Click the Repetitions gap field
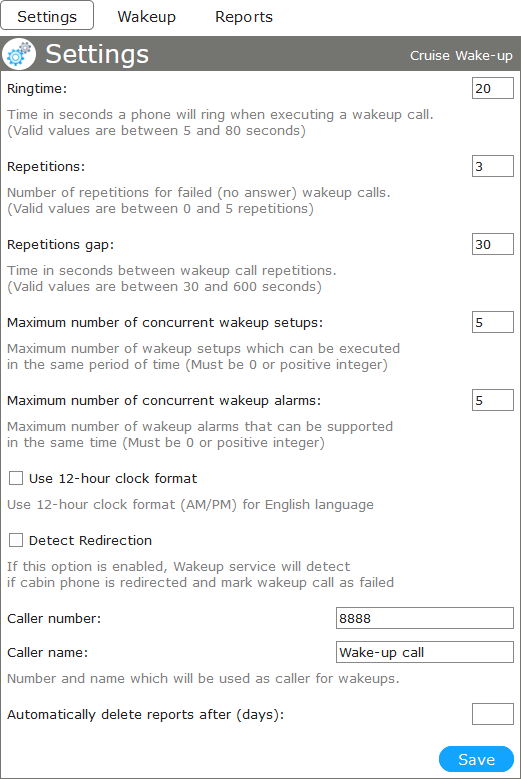The height and width of the screenshot is (779, 521). pos(493,244)
